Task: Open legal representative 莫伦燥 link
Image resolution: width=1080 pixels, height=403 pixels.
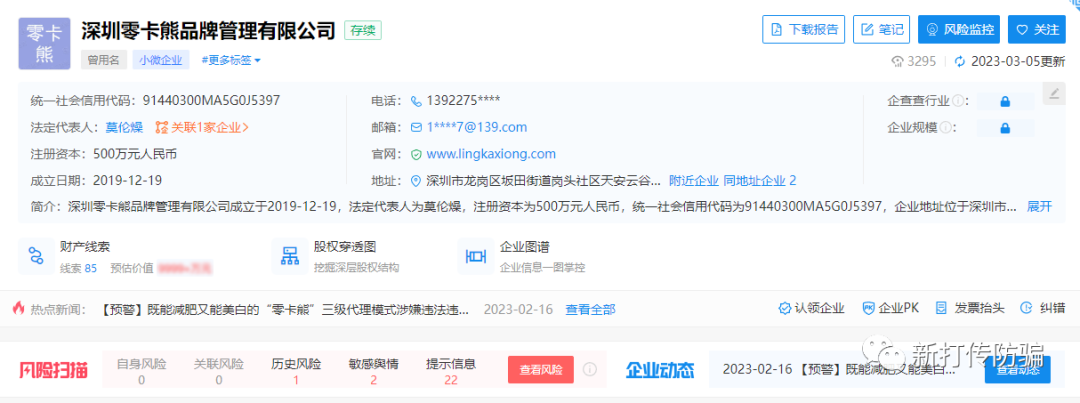Action: pyautogui.click(x=124, y=127)
